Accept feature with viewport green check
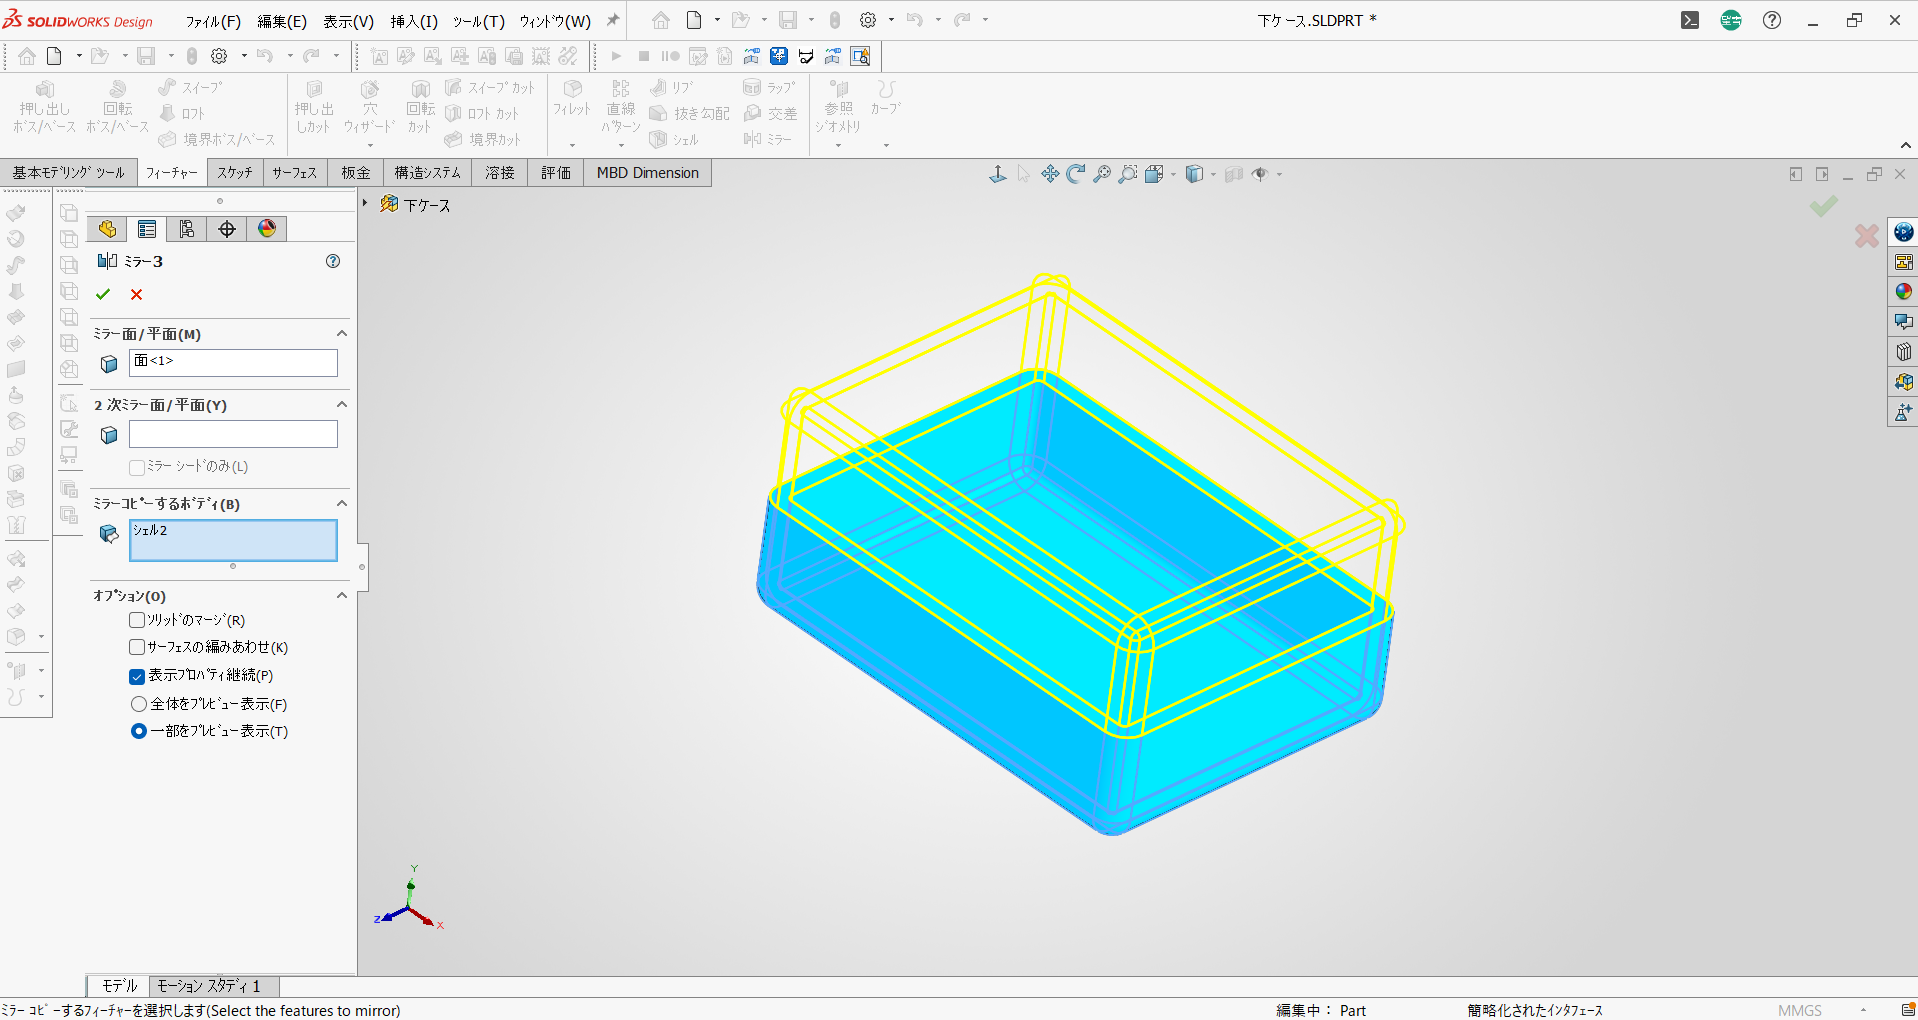This screenshot has width=1918, height=1020. [1824, 206]
